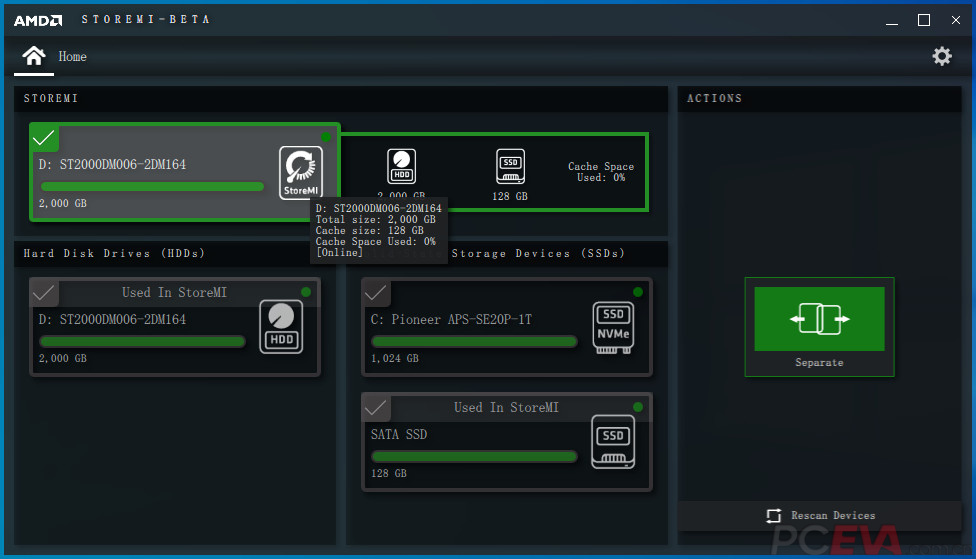The image size is (976, 559).
Task: Click '[Online]' status in the tooltip
Action: point(339,253)
